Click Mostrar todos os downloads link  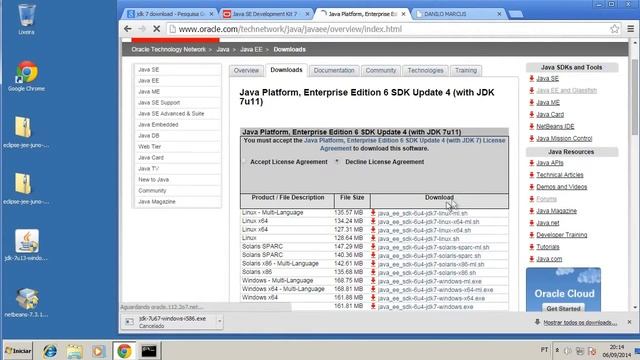pos(580,322)
